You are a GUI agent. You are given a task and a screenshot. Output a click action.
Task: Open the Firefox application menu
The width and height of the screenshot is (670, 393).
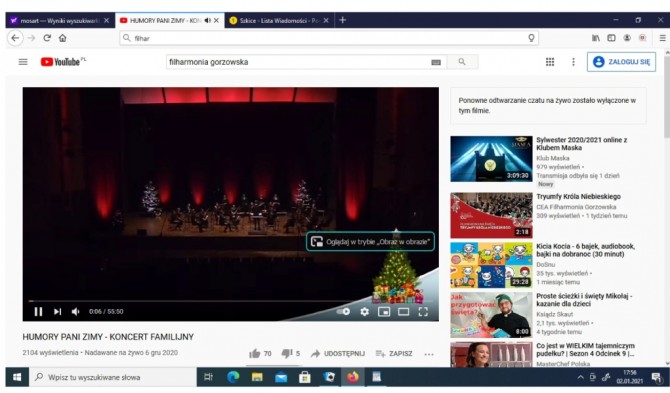point(662,38)
